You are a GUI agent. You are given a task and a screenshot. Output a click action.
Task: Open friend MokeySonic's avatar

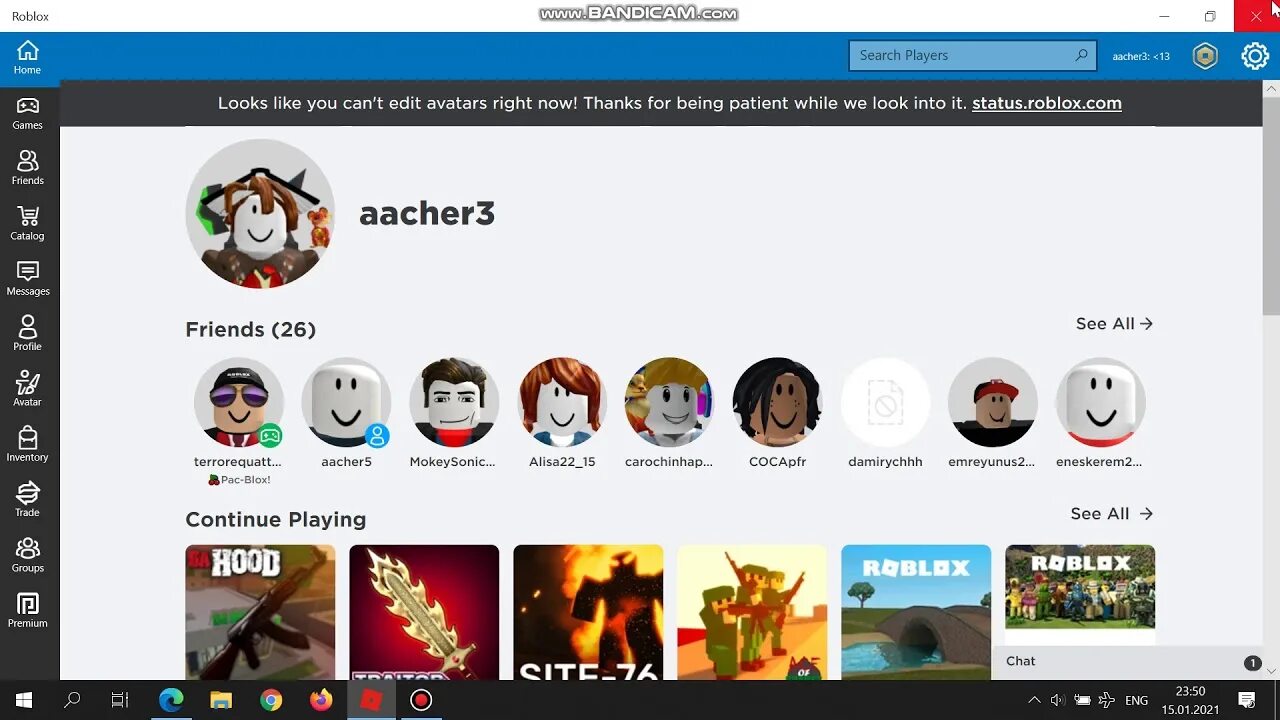(x=453, y=402)
